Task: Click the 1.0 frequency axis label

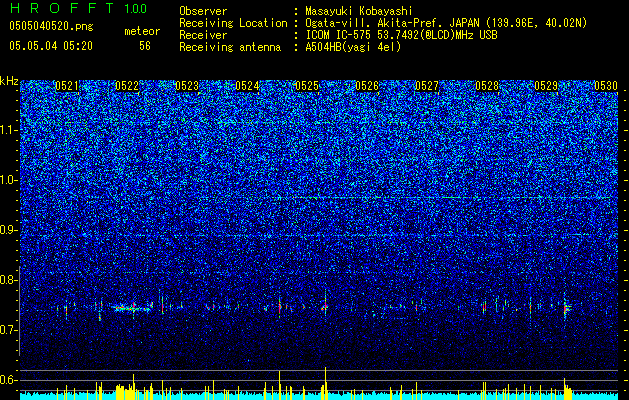Action: [8, 180]
